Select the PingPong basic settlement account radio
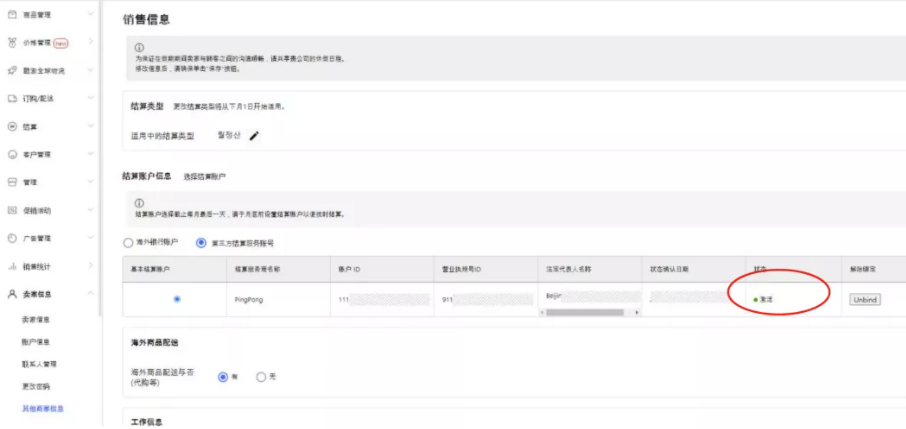The height and width of the screenshot is (429, 906). (x=177, y=299)
